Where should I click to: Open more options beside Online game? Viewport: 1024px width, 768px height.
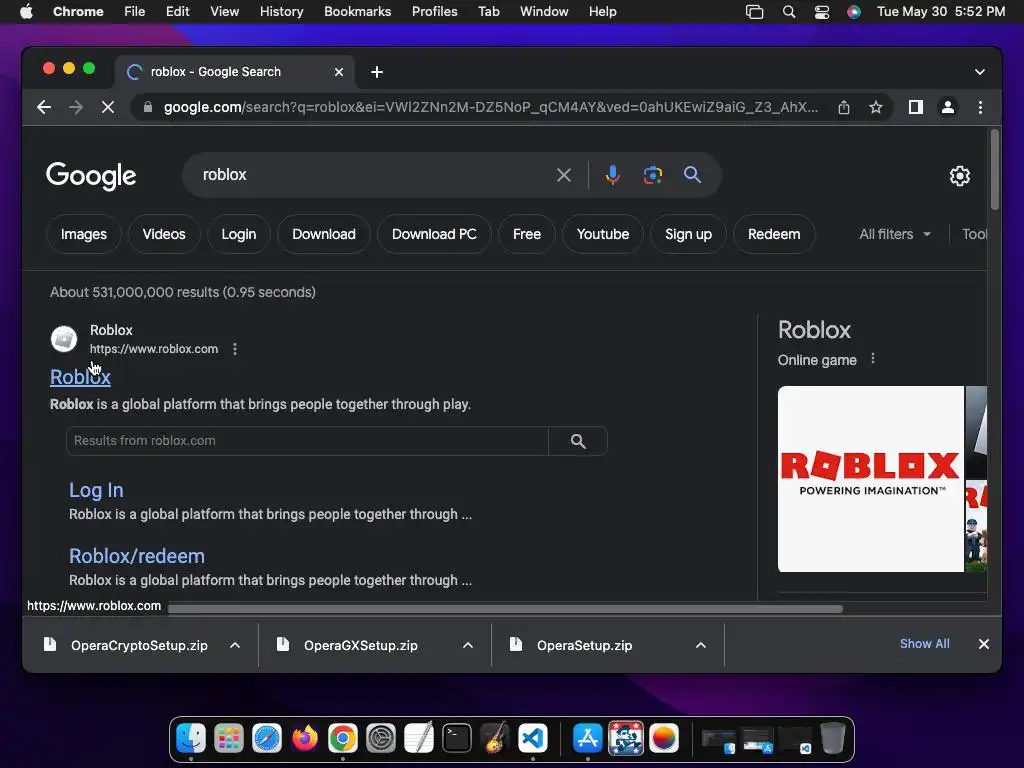pyautogui.click(x=873, y=359)
